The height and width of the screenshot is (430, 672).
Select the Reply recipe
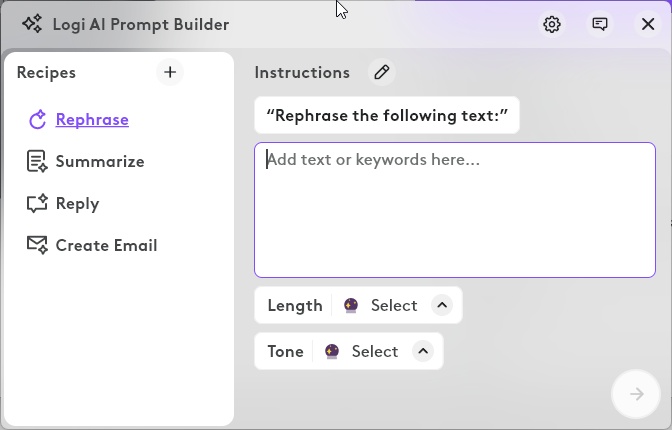coord(78,204)
